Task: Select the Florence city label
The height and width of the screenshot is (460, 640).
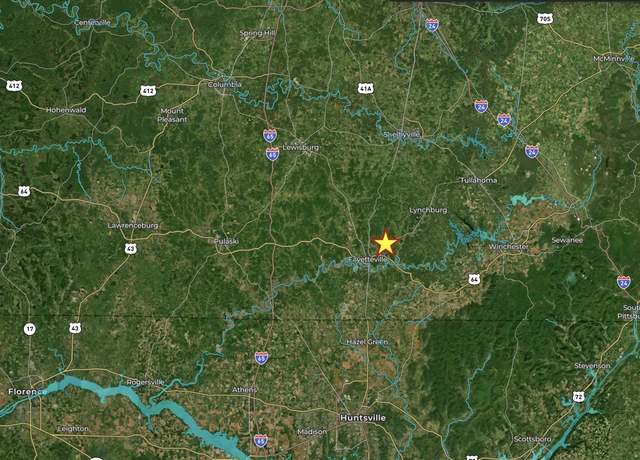Action: click(28, 392)
